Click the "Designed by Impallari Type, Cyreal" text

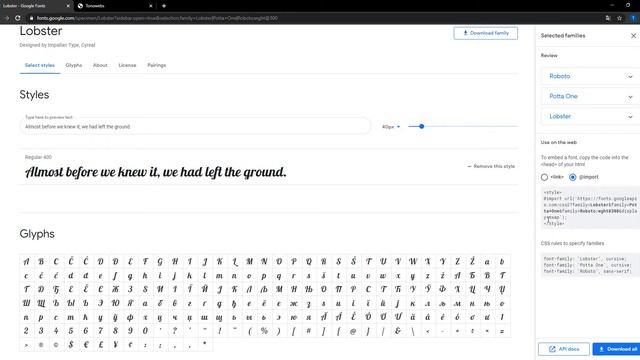pos(57,45)
